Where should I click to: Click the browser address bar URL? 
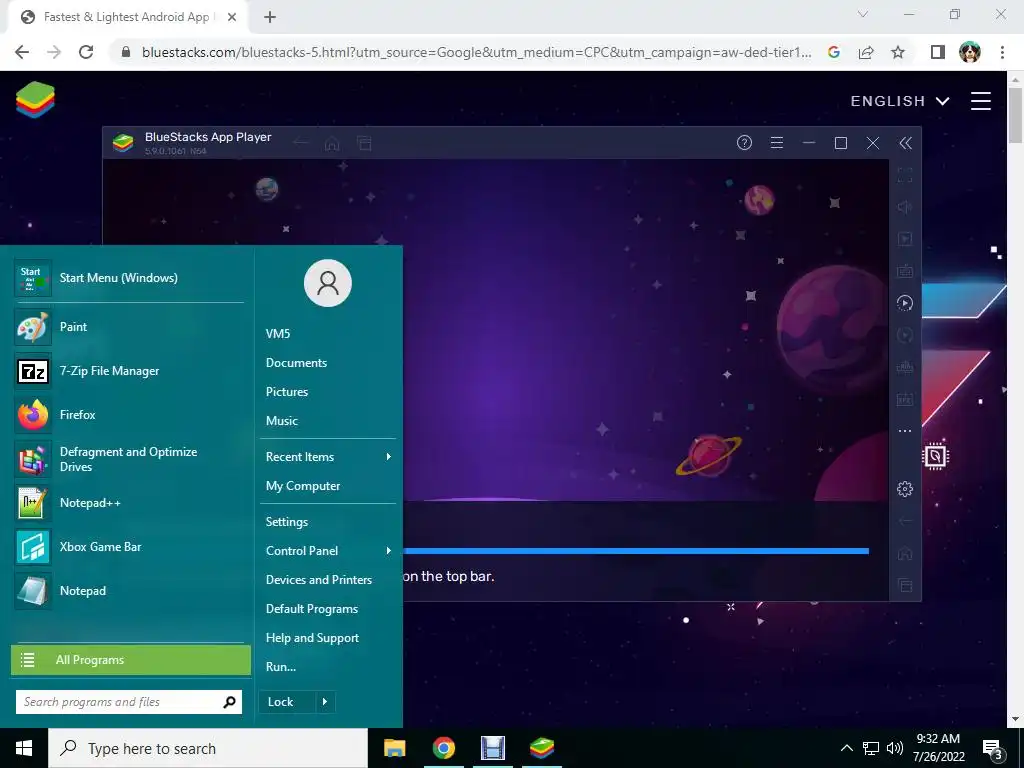pyautogui.click(x=477, y=52)
